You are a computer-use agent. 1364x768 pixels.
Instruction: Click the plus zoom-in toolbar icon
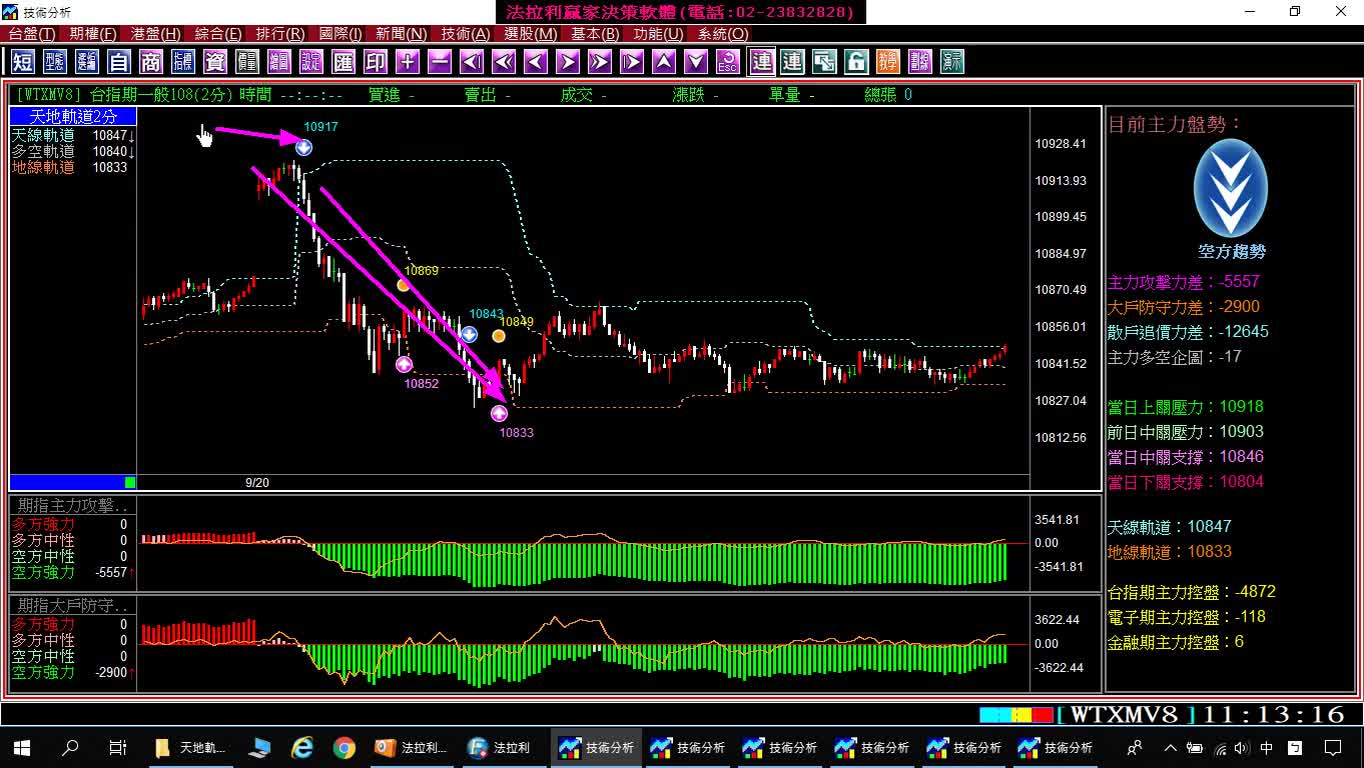point(407,62)
